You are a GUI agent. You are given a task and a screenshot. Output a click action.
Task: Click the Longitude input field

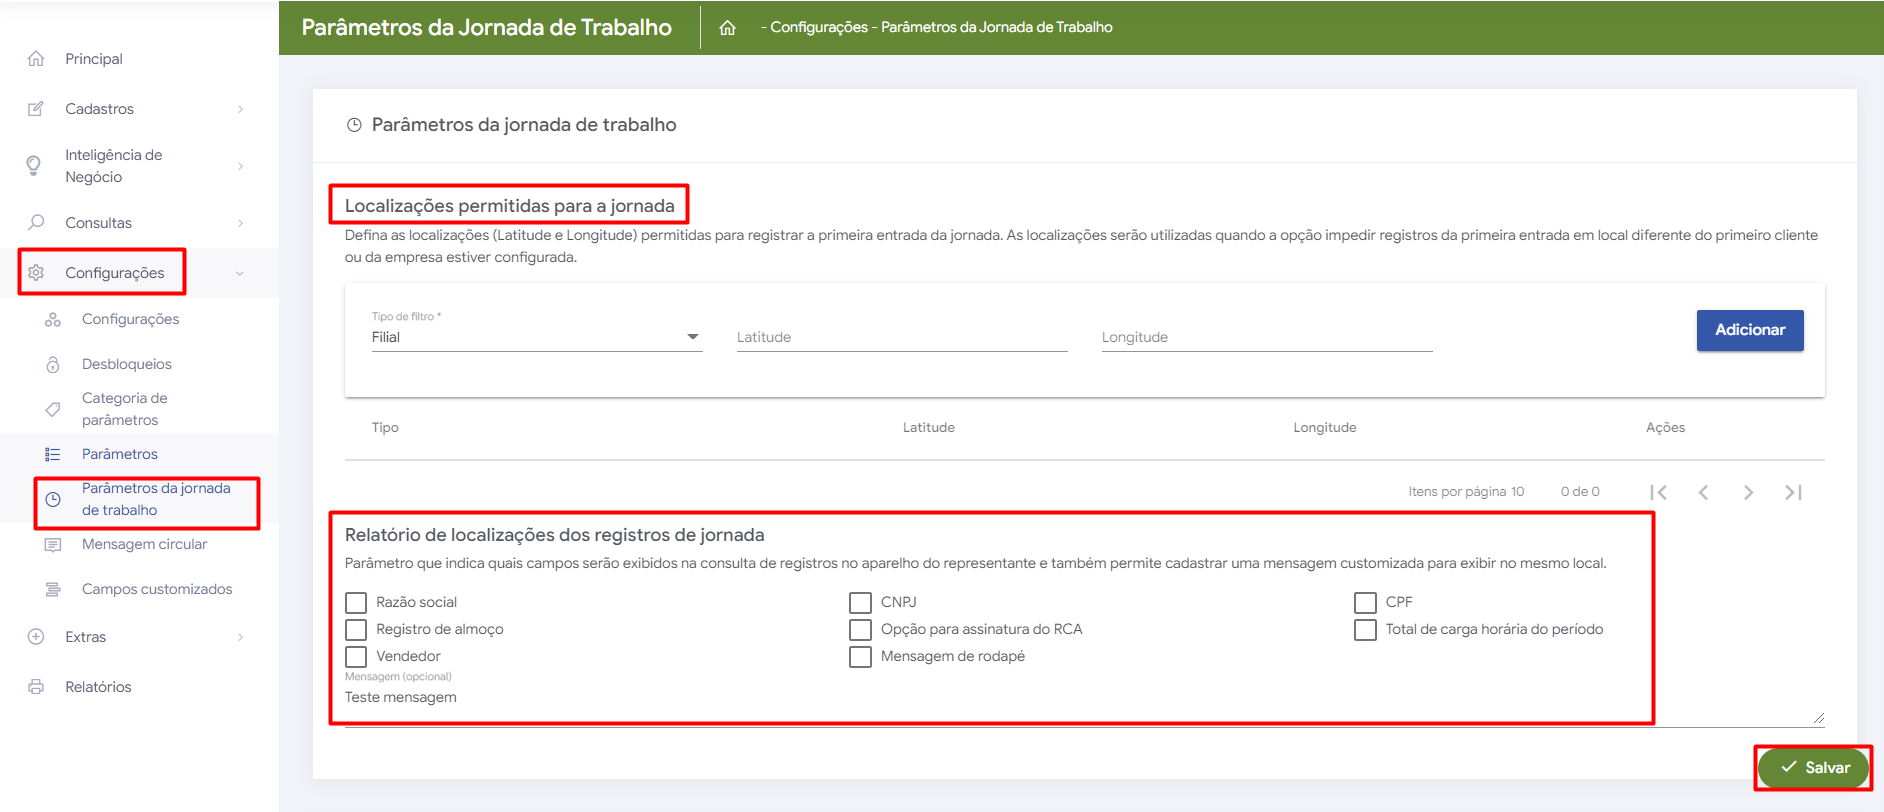1266,337
